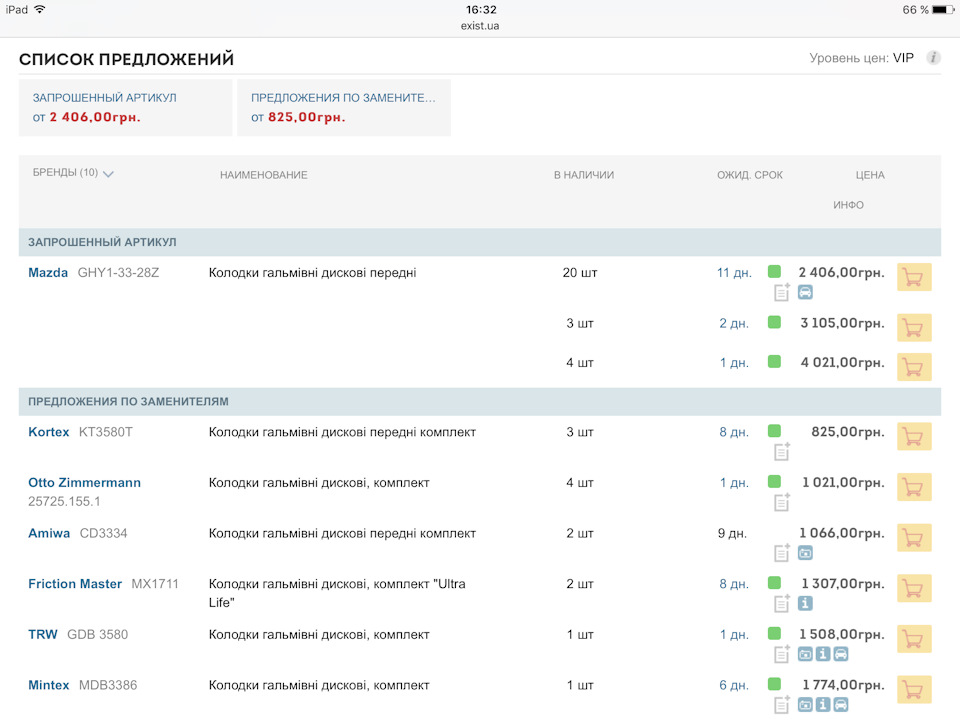This screenshot has width=960, height=720.
Task: Open the Kortex brand link
Action: 48,432
